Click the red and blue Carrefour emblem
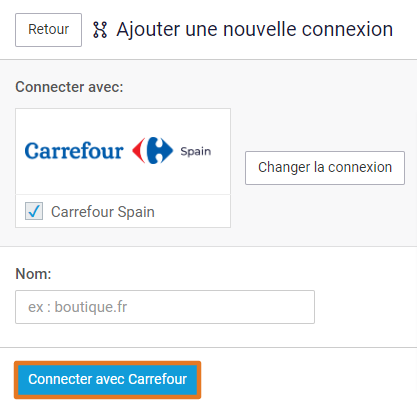 coord(153,150)
